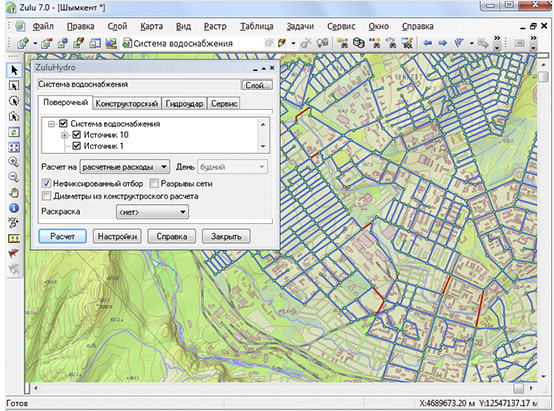Click the colored dots binoculars icon
This screenshot has height=411, width=554.
pyautogui.click(x=375, y=43)
